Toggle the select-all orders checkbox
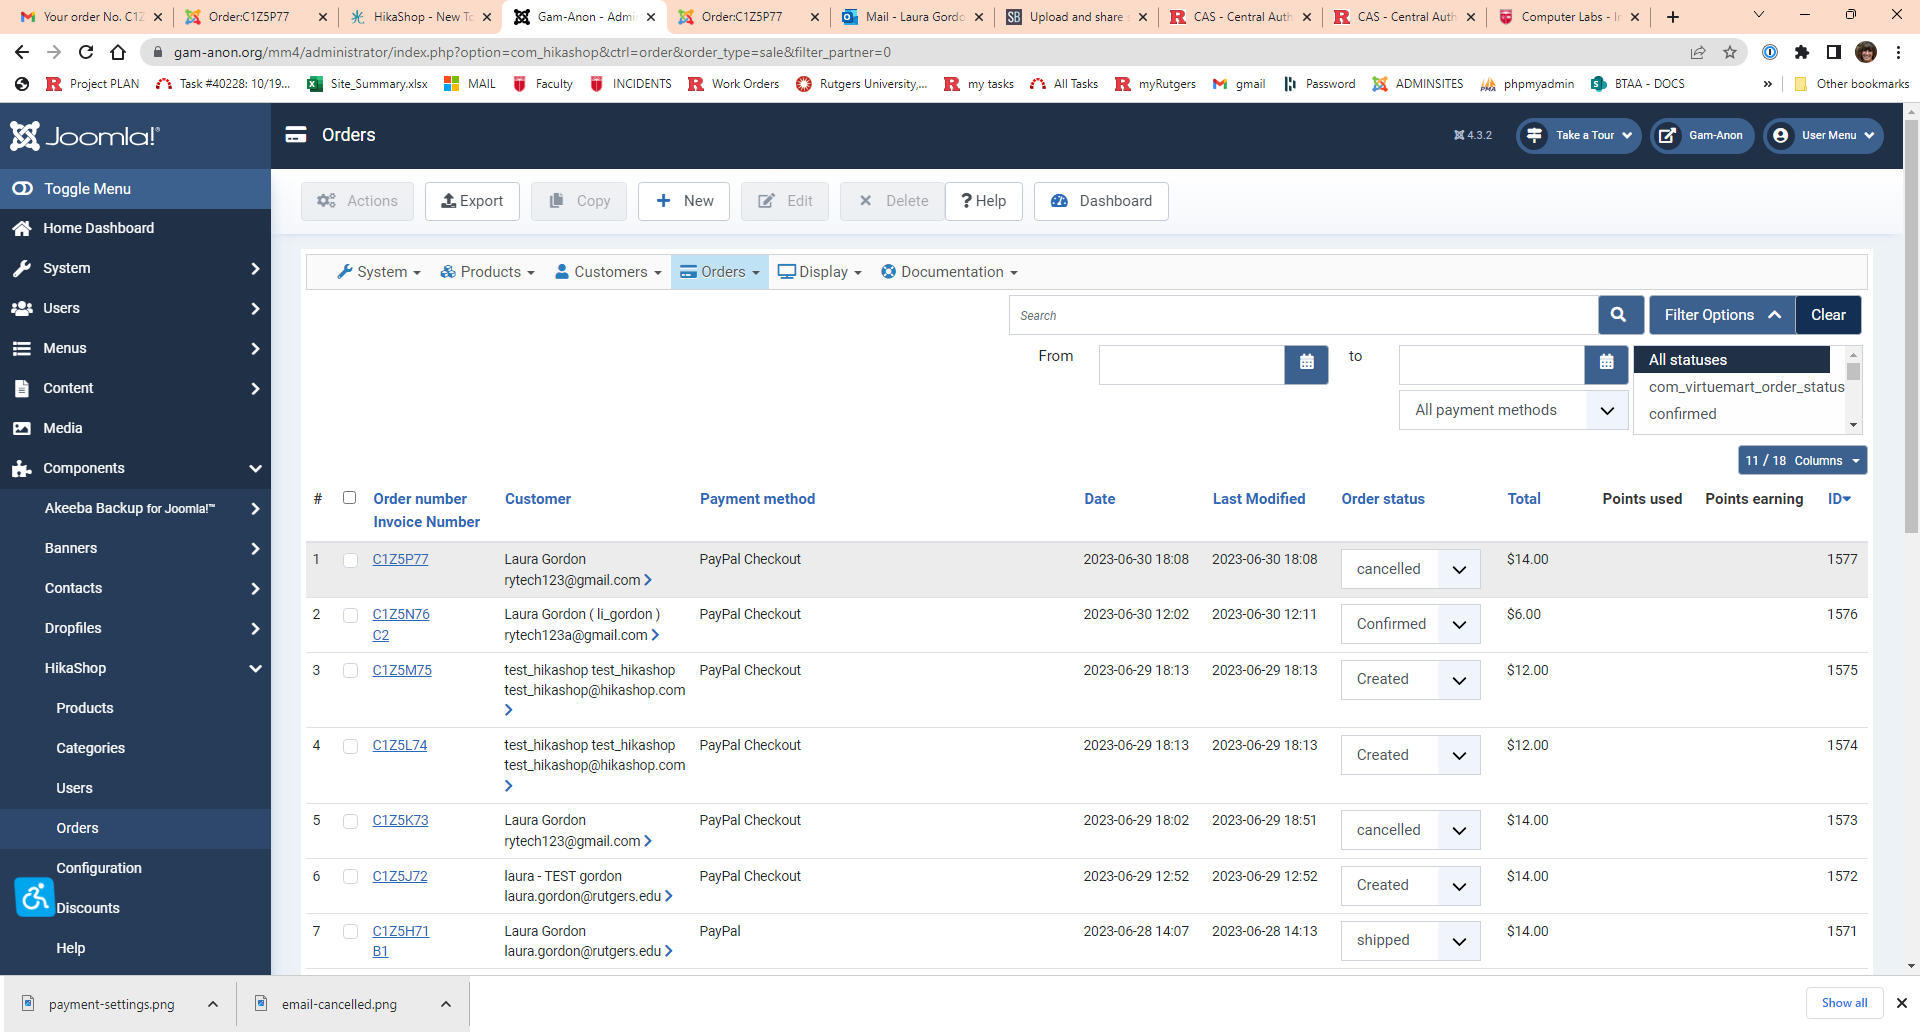The image size is (1920, 1032). [x=349, y=498]
